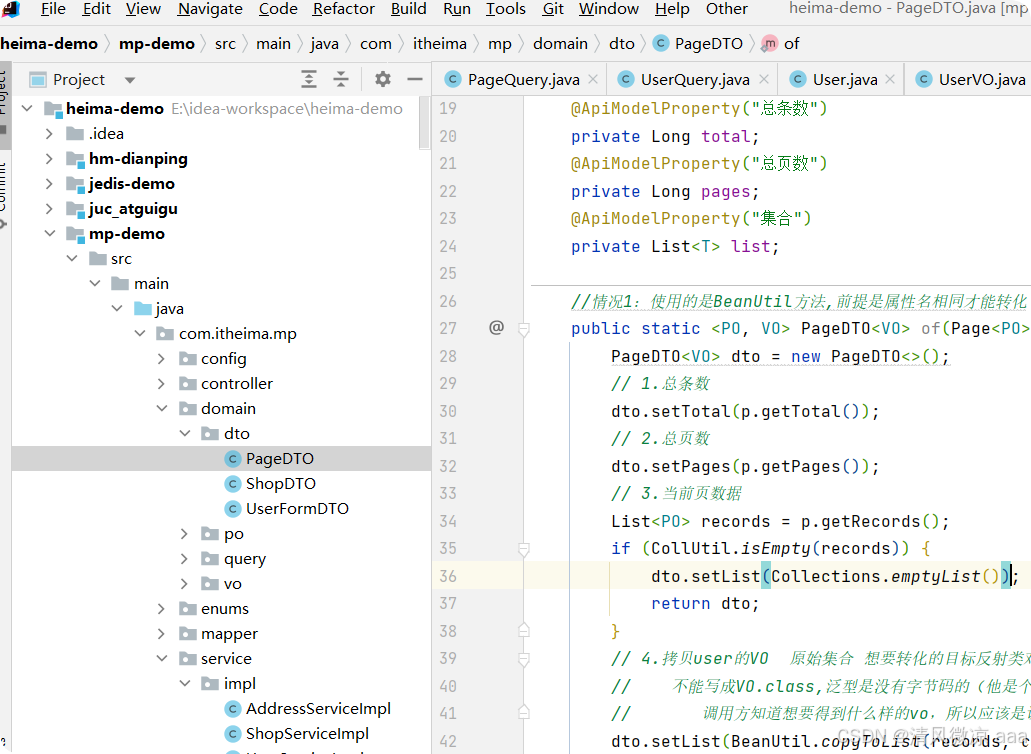
Task: Expand the .idea folder
Action: (x=49, y=134)
